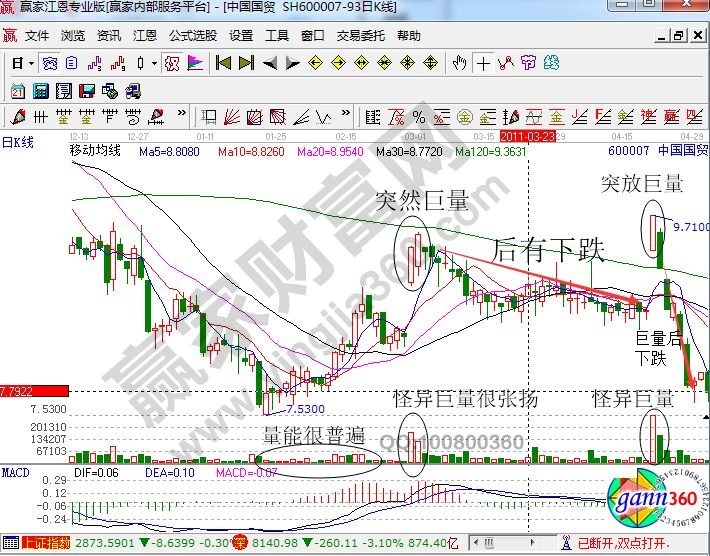This screenshot has width=710, height=556.
Task: Open the 江恩 menu
Action: coord(144,35)
